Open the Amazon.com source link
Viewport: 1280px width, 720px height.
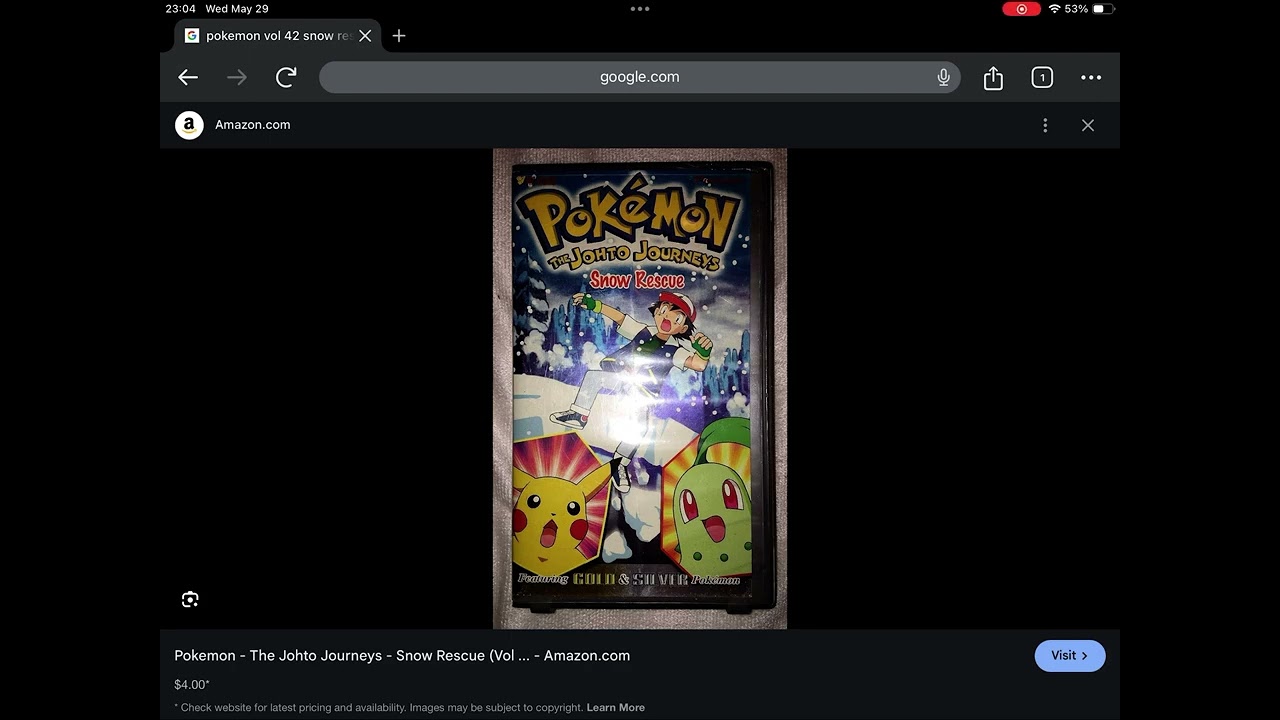pos(253,125)
